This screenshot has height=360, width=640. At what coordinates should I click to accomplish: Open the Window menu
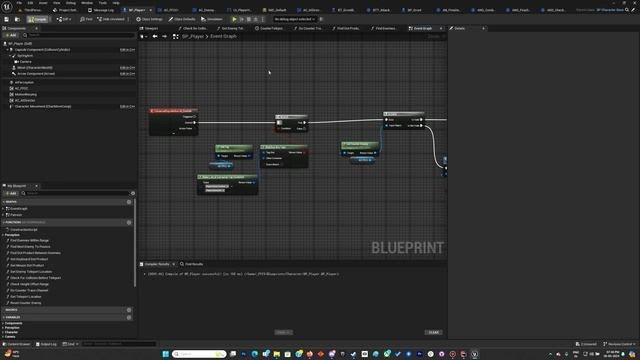(87, 3)
